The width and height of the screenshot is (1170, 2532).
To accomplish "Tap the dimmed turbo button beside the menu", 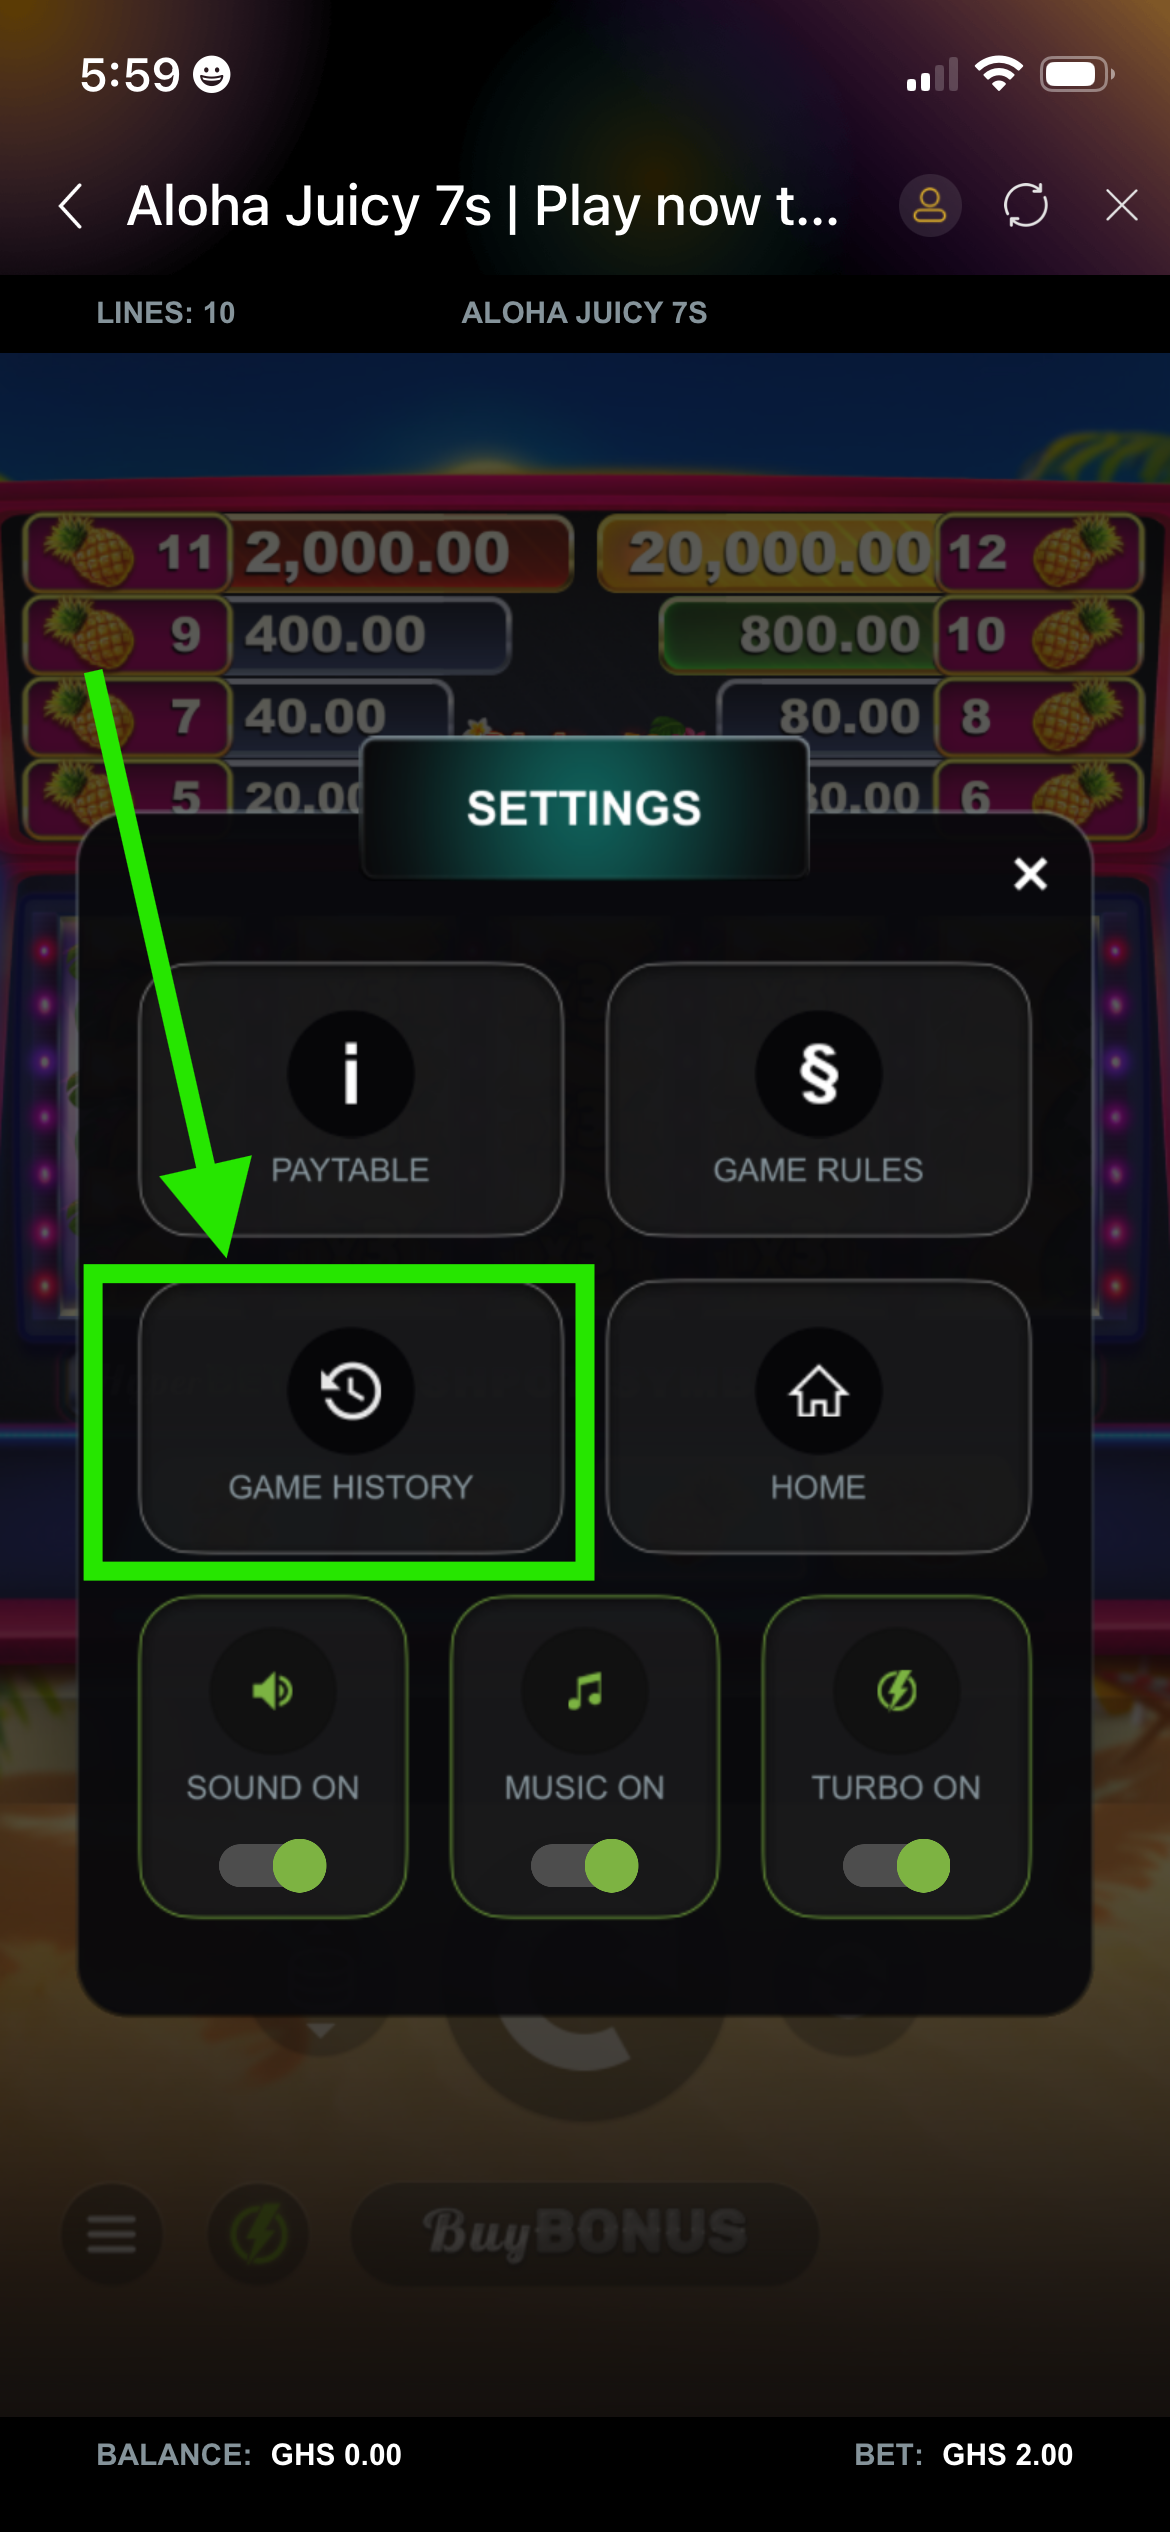I will (258, 2233).
